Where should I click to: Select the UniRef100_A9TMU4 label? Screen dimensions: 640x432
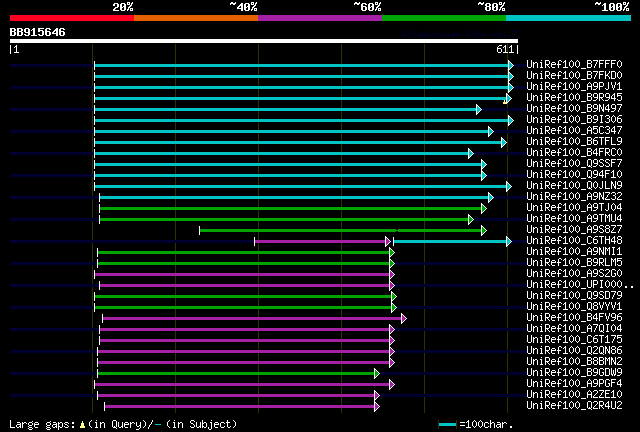[x=574, y=219]
